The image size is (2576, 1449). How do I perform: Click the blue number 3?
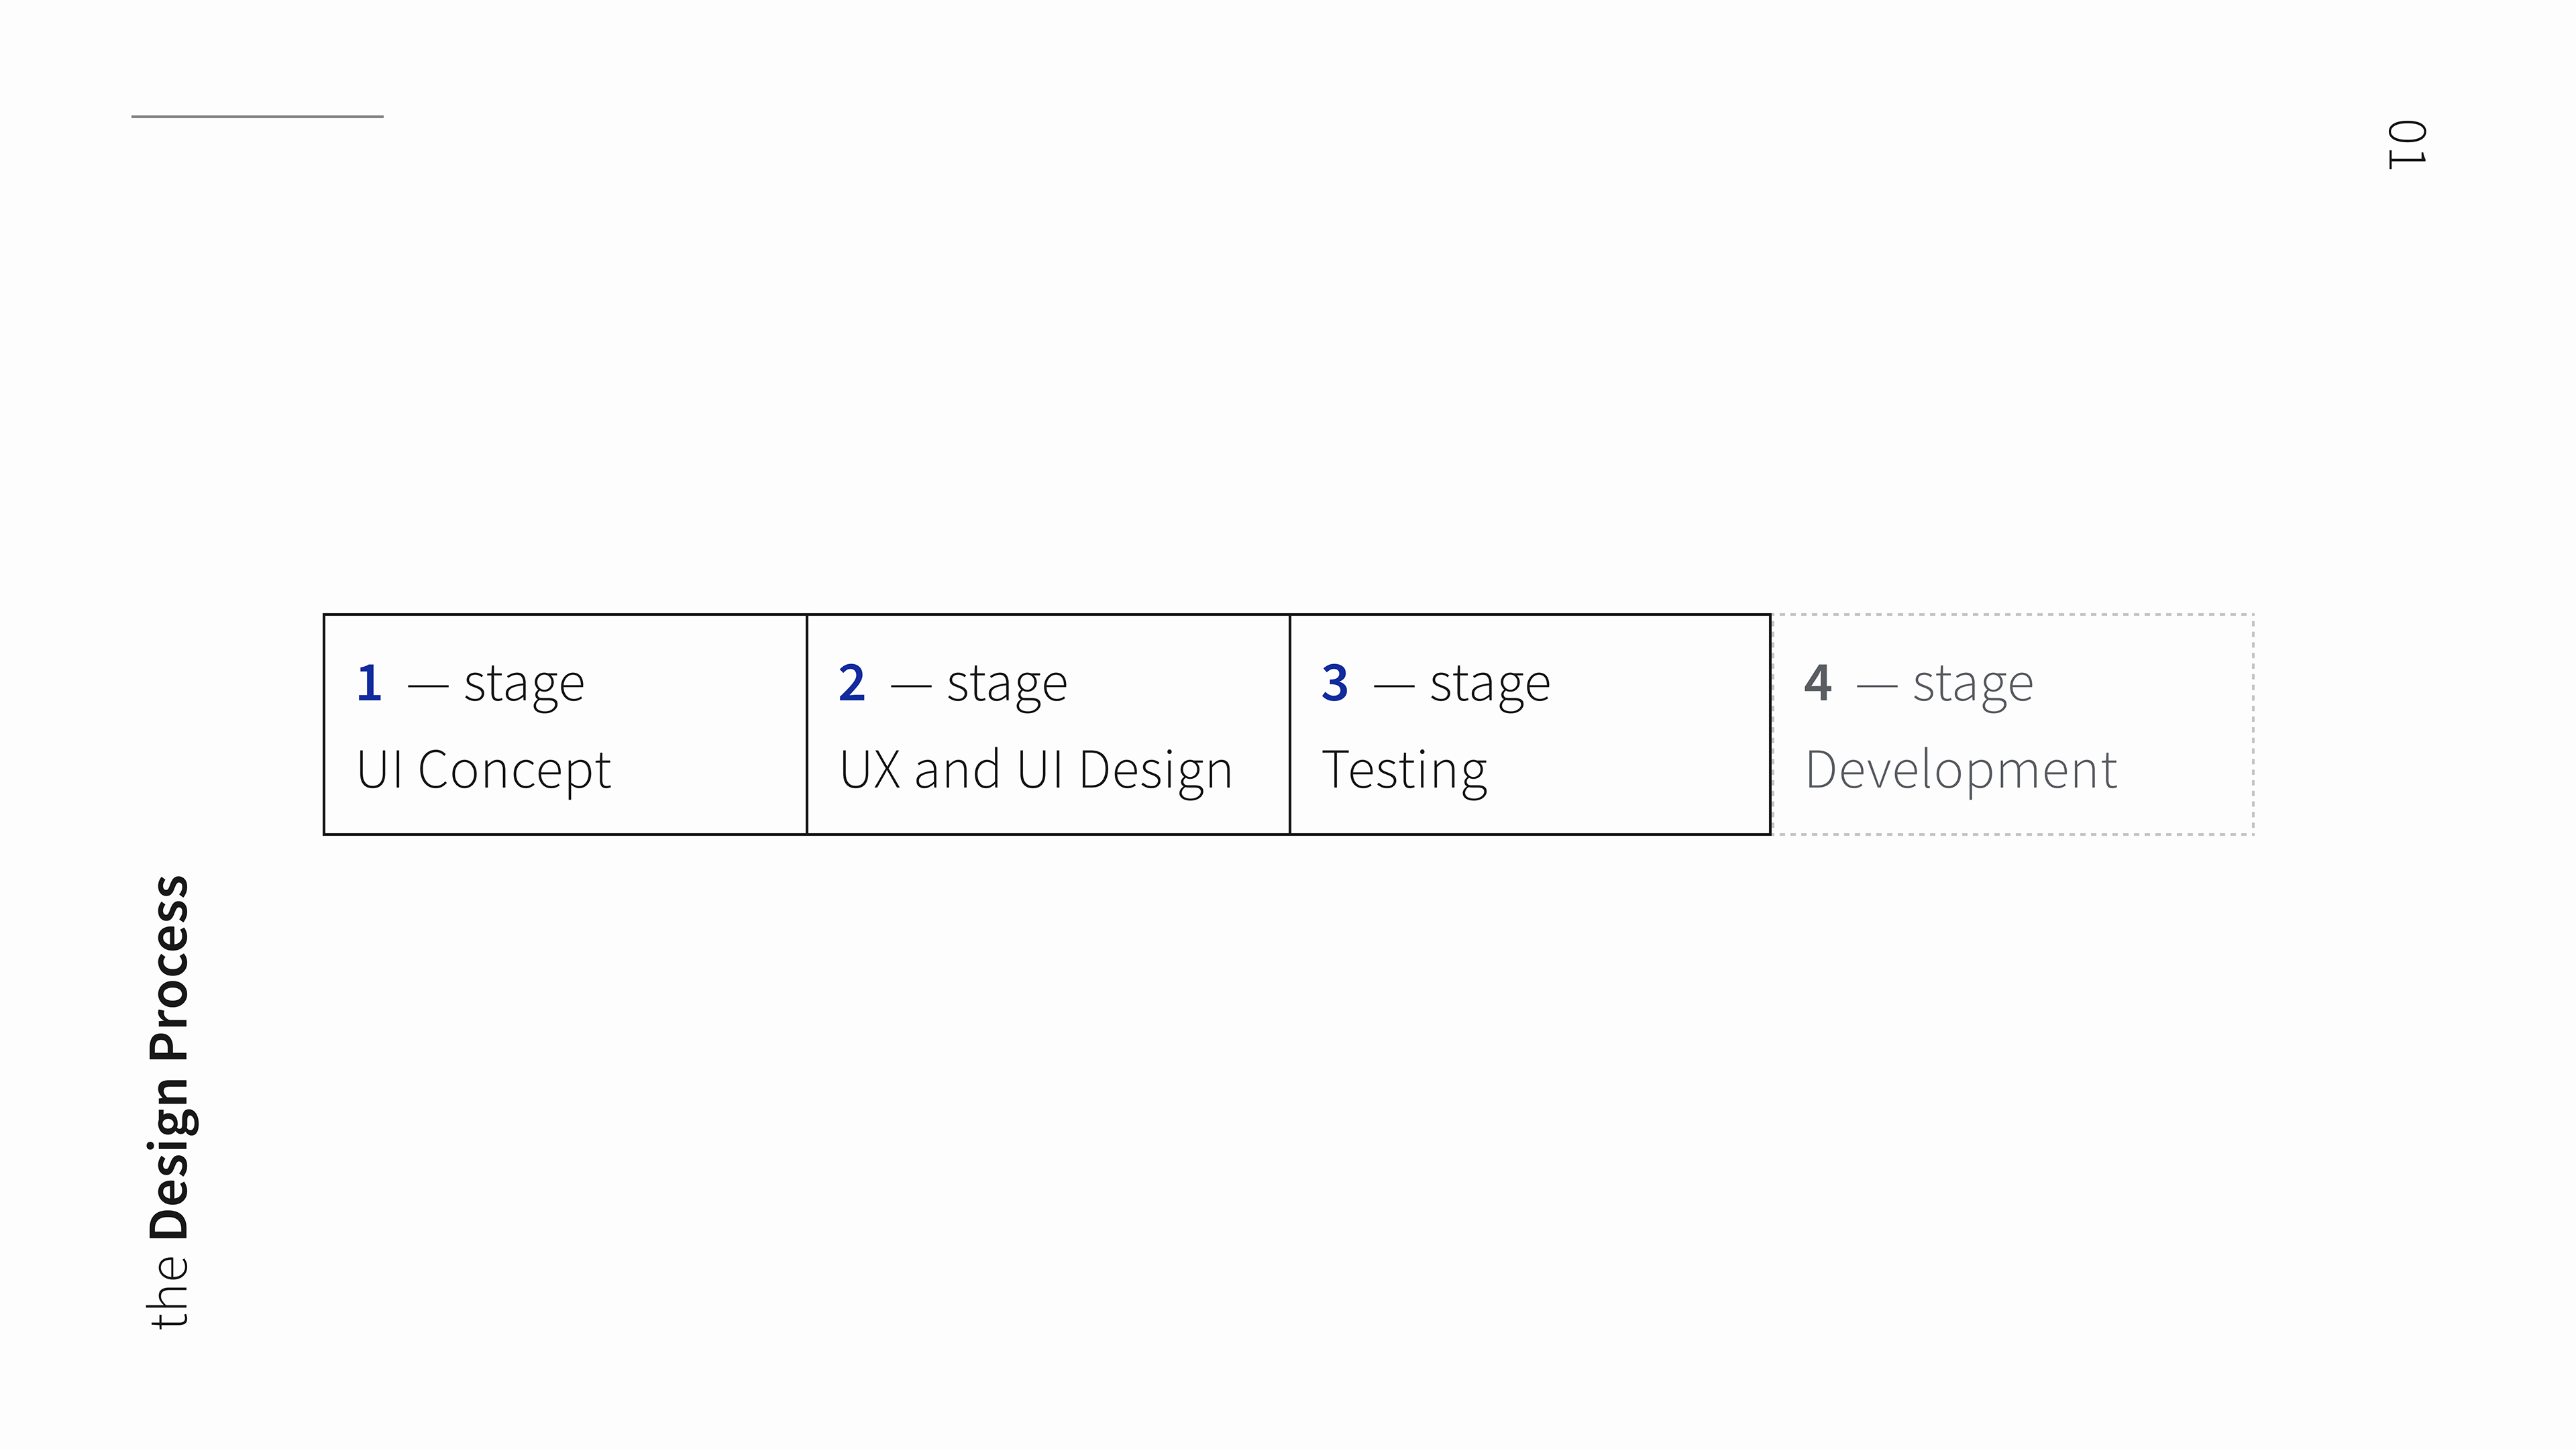pyautogui.click(x=1335, y=684)
